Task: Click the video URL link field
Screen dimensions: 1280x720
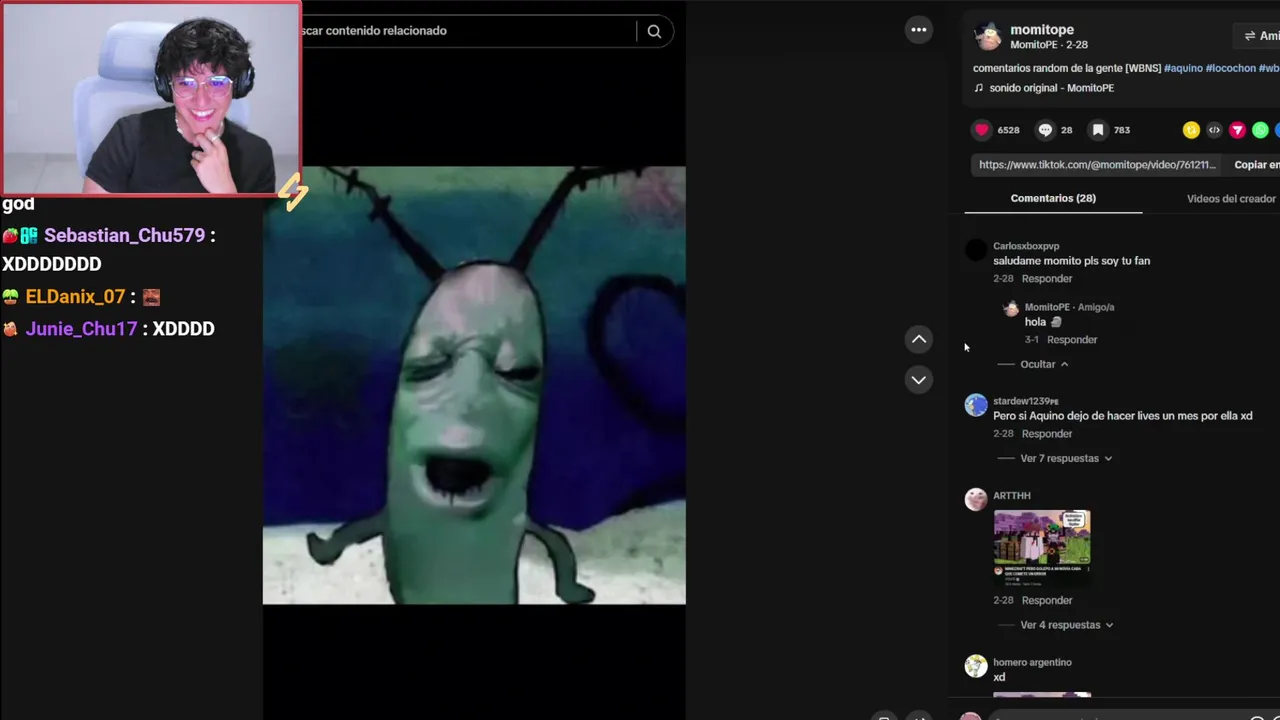Action: (x=1097, y=165)
